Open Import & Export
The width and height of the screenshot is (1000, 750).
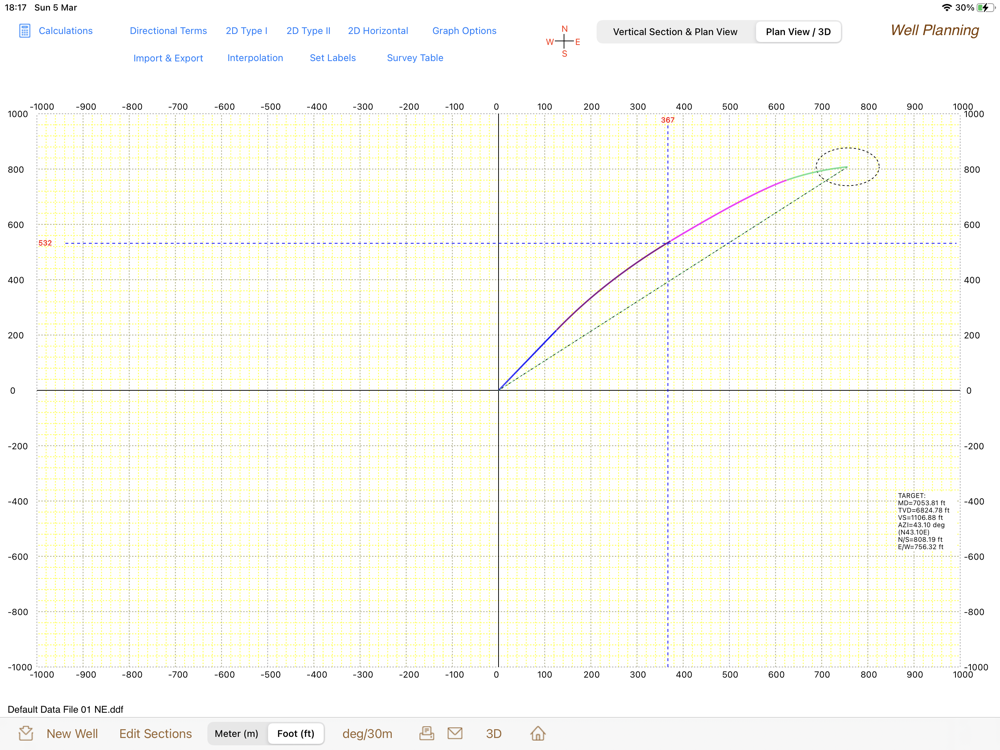[x=168, y=58]
